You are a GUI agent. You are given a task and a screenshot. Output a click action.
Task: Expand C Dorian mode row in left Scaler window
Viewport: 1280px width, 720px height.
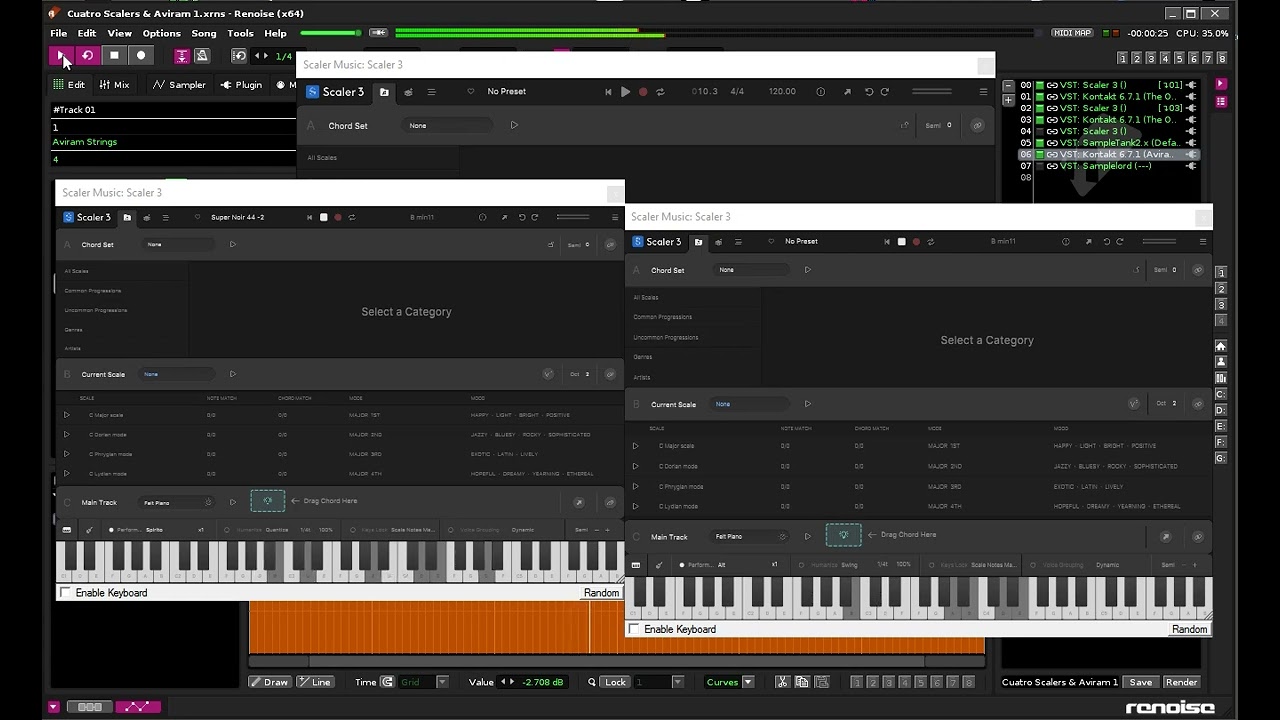(67, 435)
